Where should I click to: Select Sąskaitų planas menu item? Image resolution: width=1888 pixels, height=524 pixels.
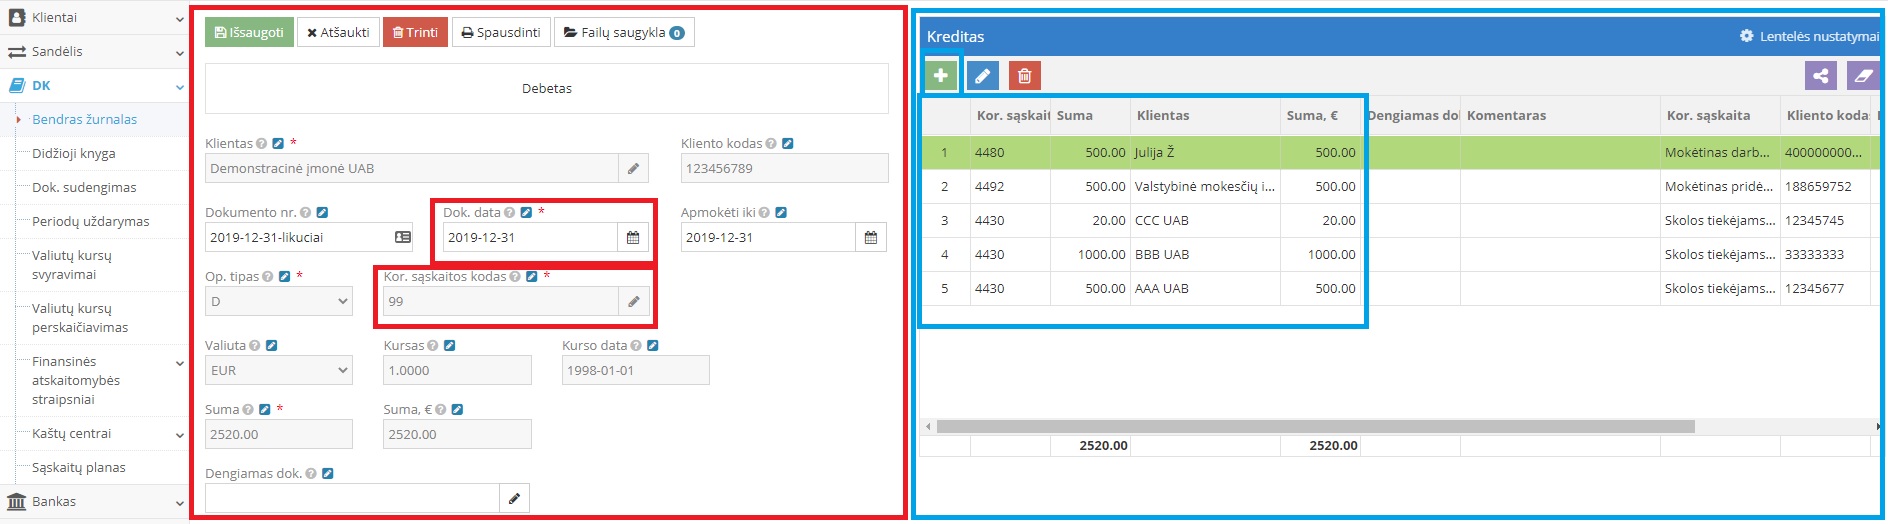79,467
